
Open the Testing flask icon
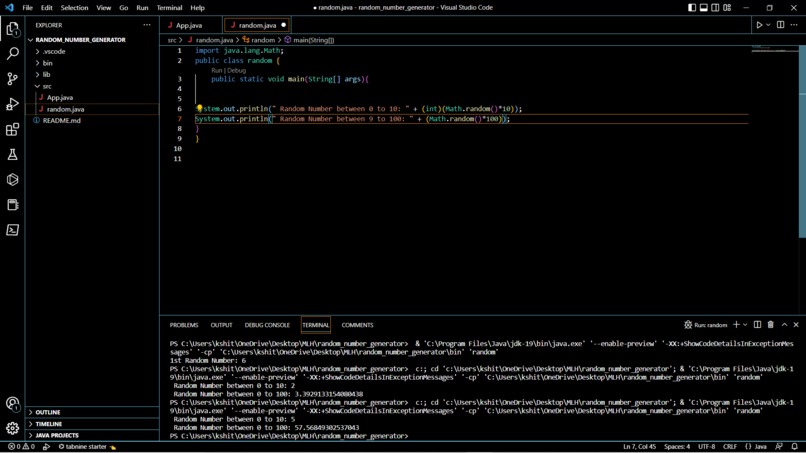[13, 154]
